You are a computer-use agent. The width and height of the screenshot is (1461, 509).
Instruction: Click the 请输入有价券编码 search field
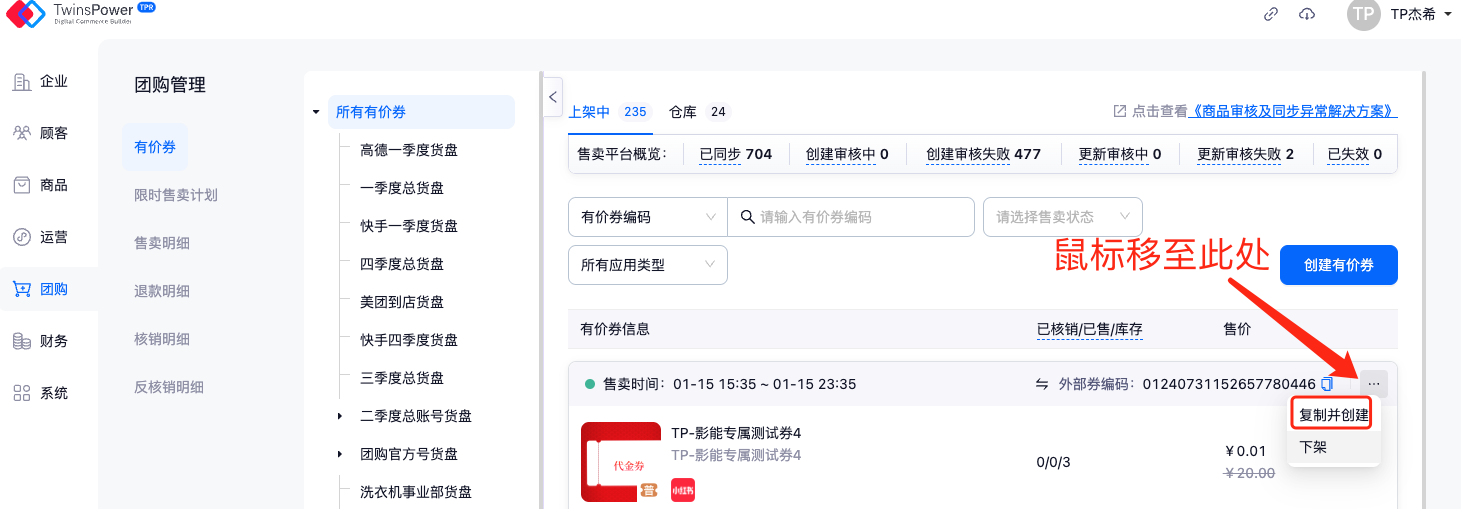coord(860,217)
